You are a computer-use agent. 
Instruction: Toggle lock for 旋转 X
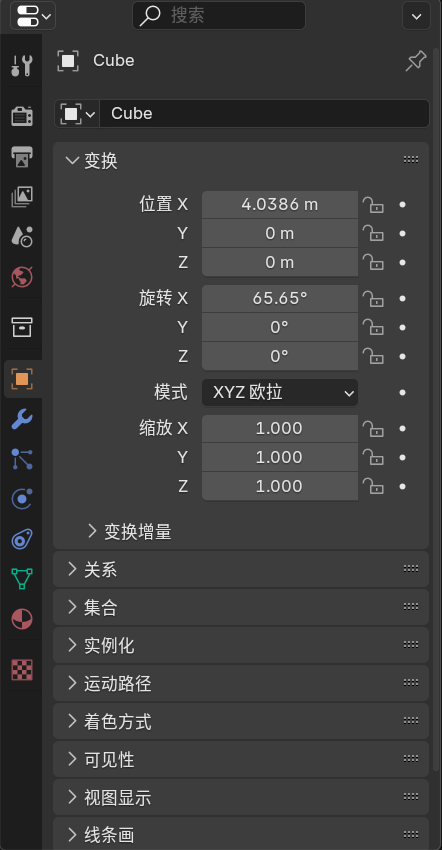(373, 298)
